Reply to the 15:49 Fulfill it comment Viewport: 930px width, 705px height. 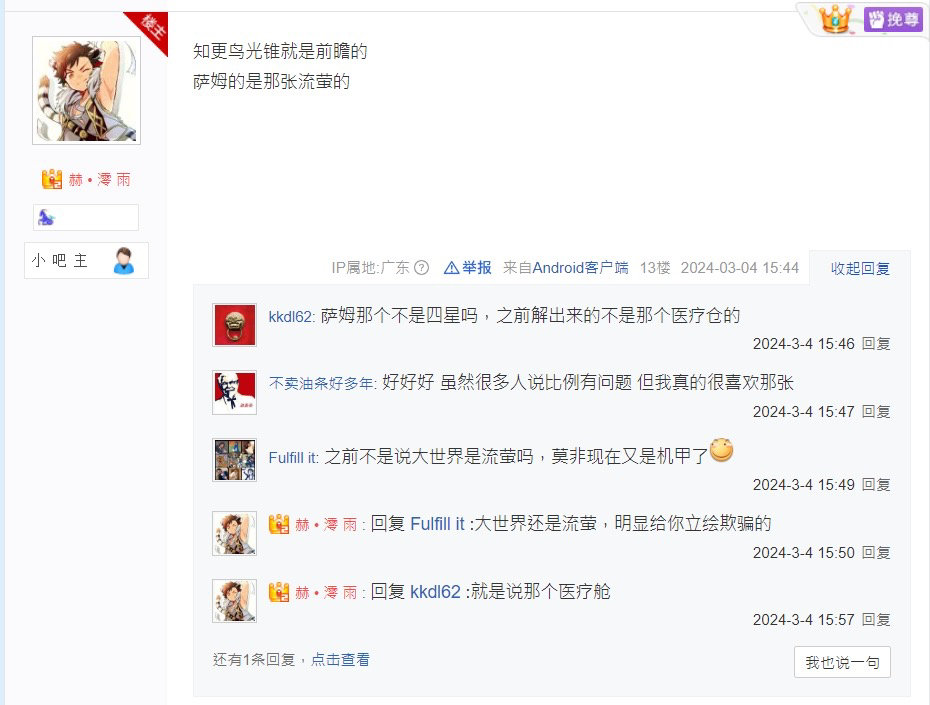876,485
